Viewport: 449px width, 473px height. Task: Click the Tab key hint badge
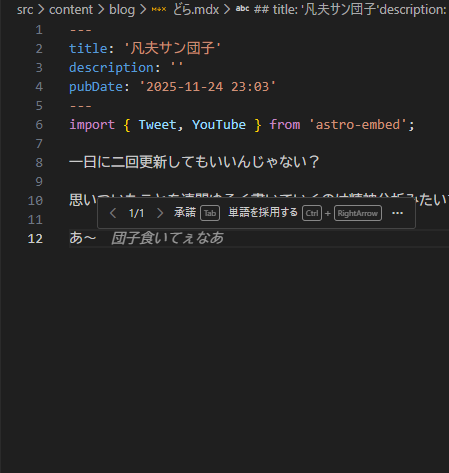(210, 213)
